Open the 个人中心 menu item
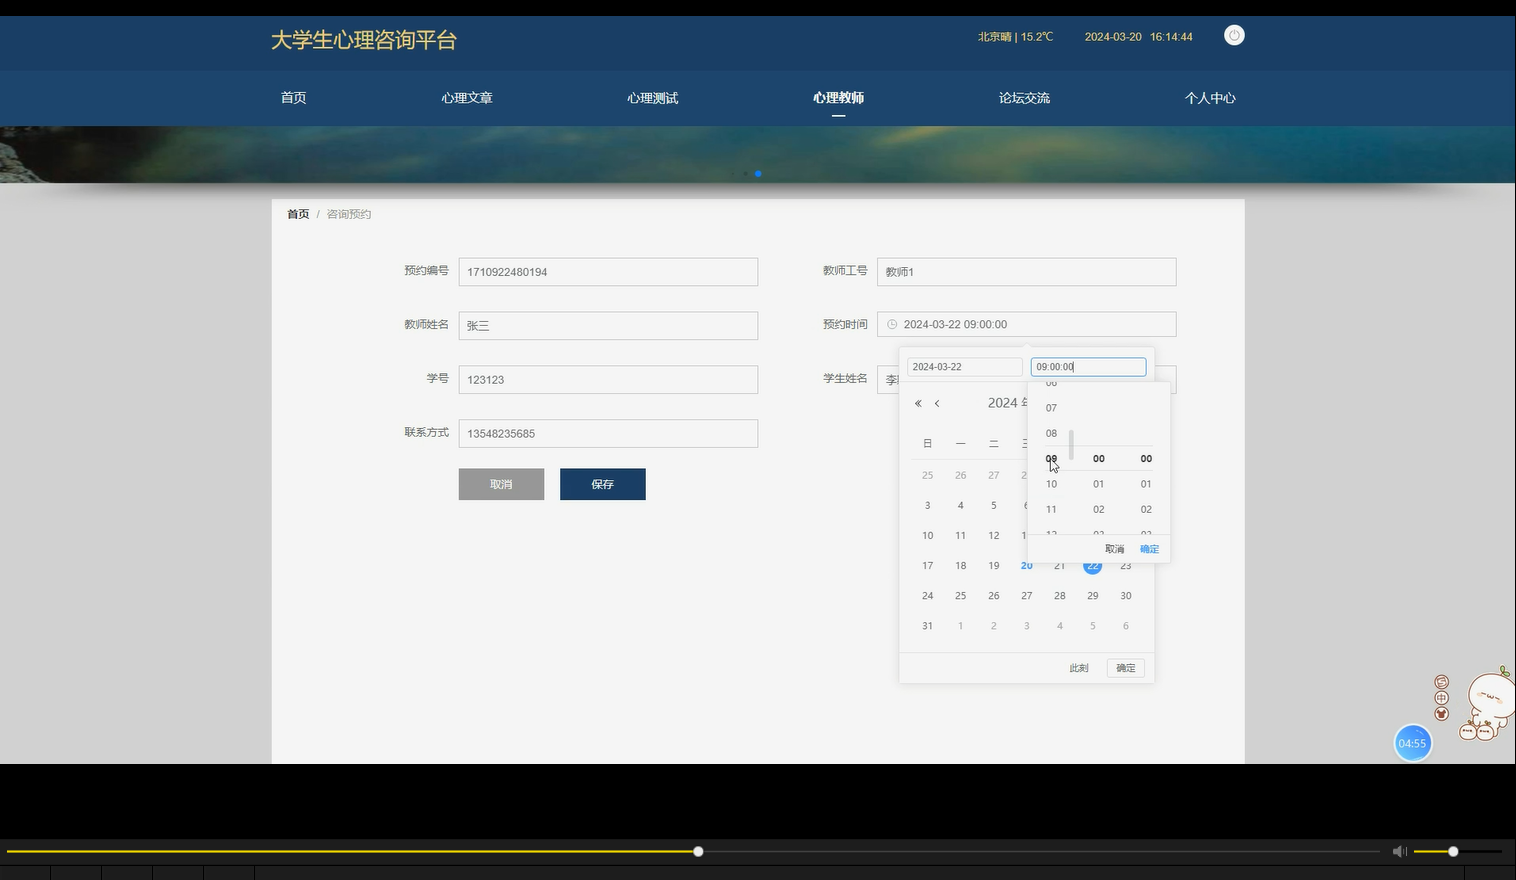This screenshot has height=880, width=1516. click(1210, 97)
